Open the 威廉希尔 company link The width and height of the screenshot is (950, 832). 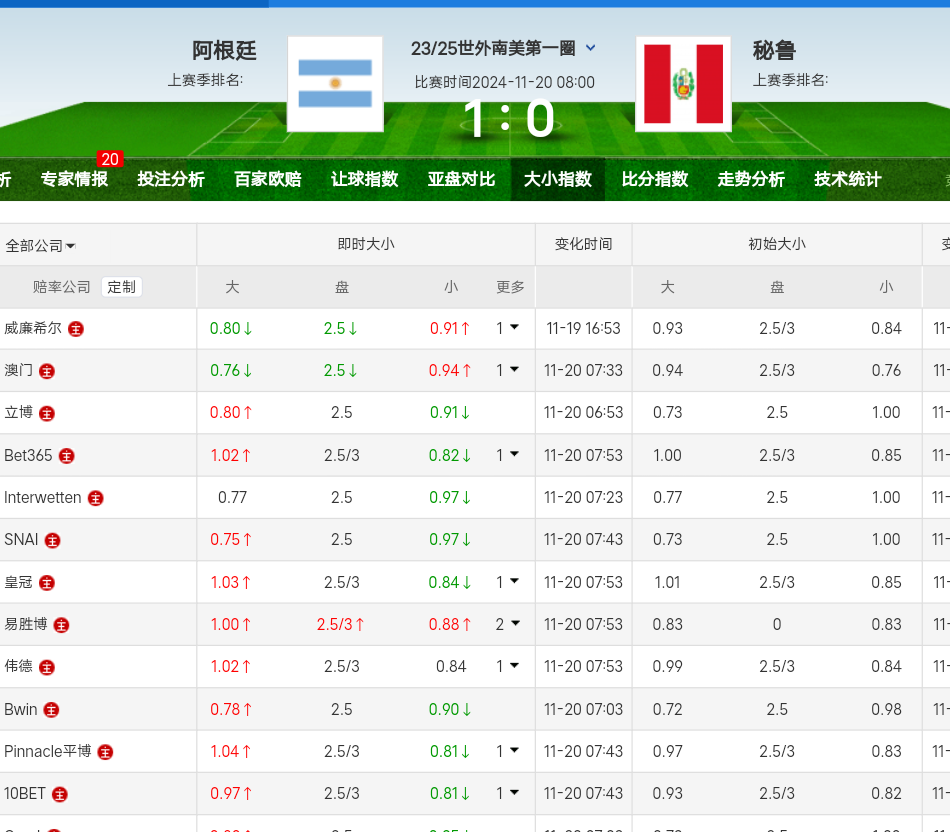coord(33,328)
